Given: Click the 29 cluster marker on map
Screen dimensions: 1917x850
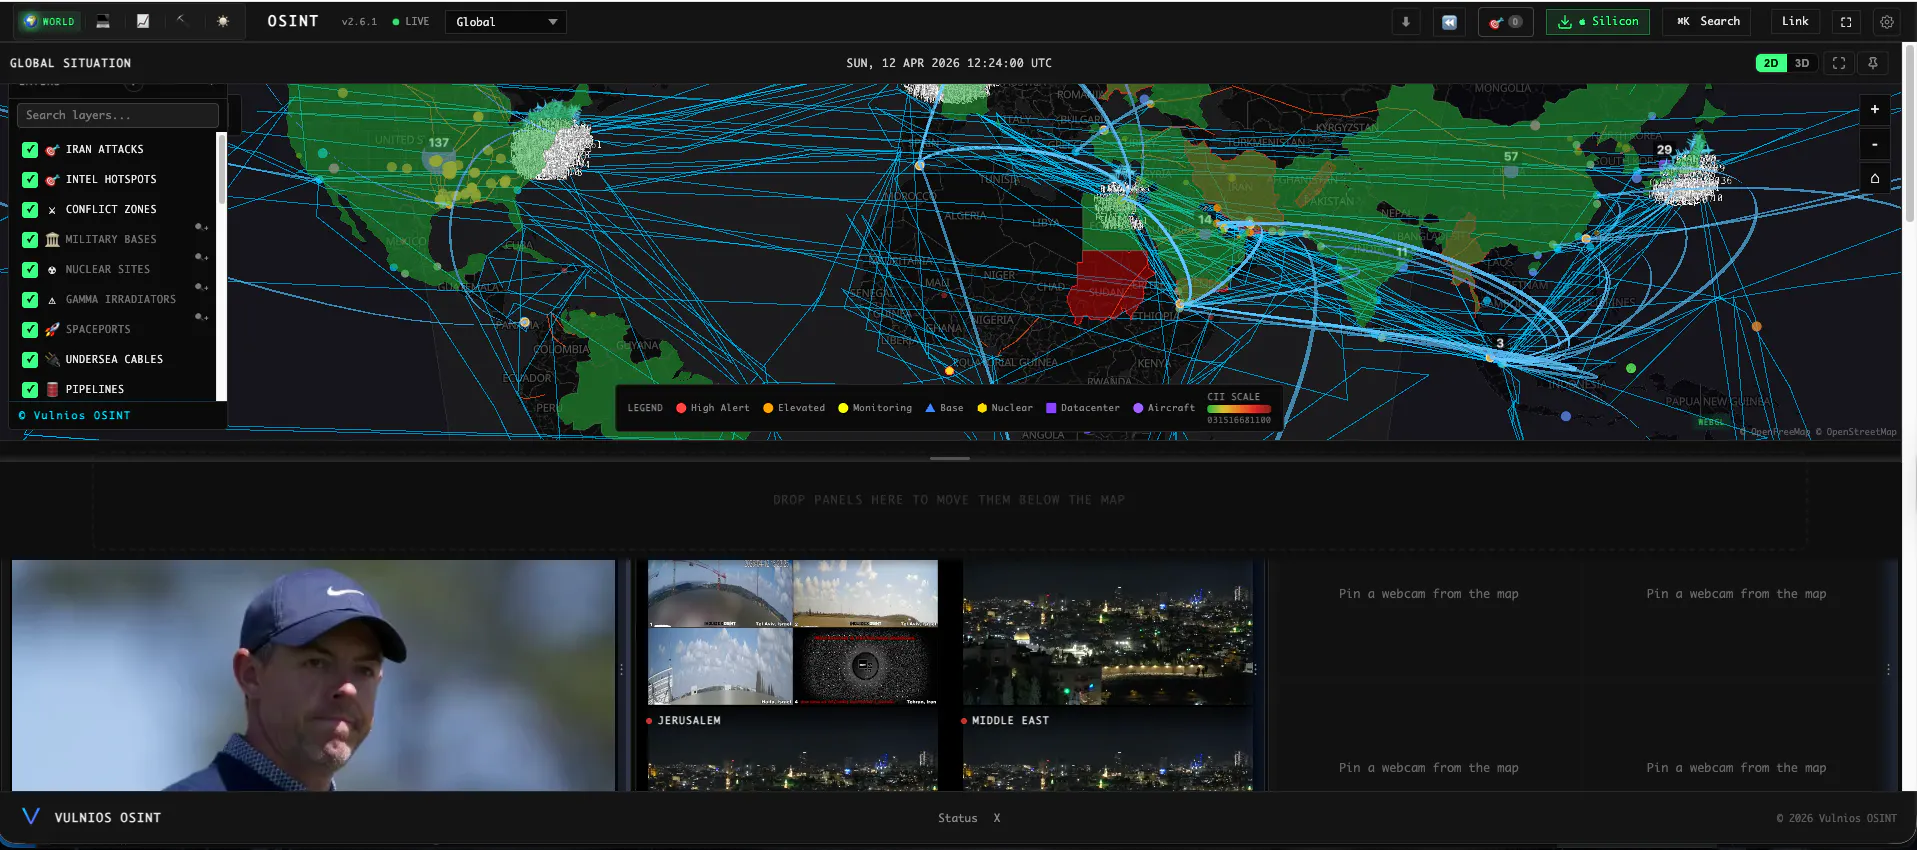Looking at the screenshot, I should click(x=1664, y=150).
